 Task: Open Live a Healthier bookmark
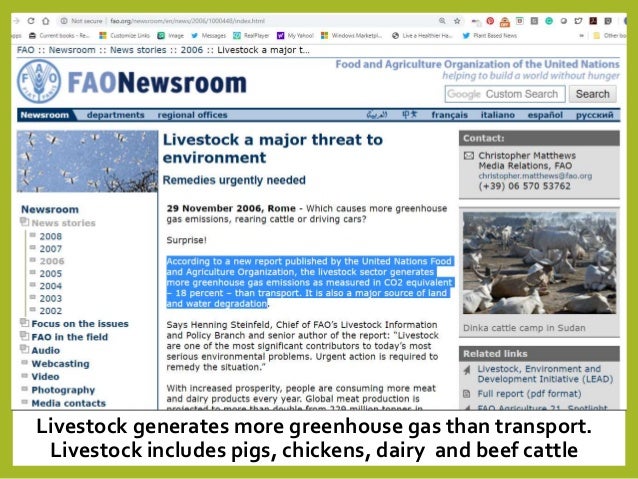422,36
